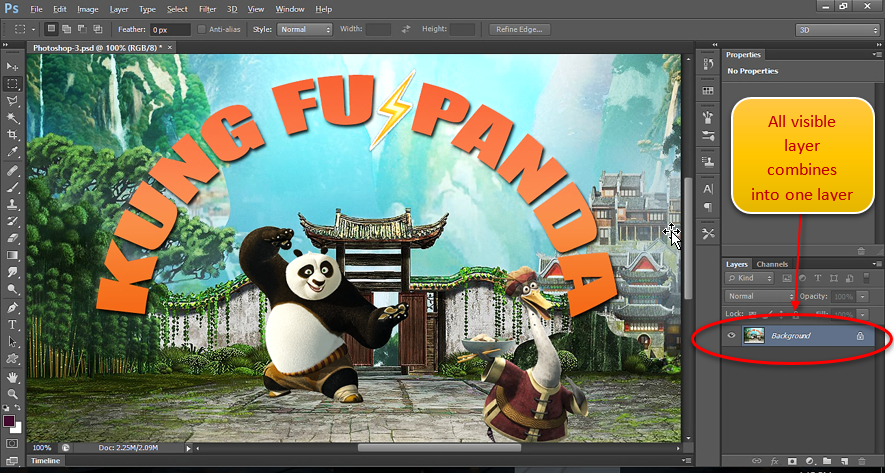
Task: Select the Zoom tool in toolbox
Action: [x=12, y=394]
